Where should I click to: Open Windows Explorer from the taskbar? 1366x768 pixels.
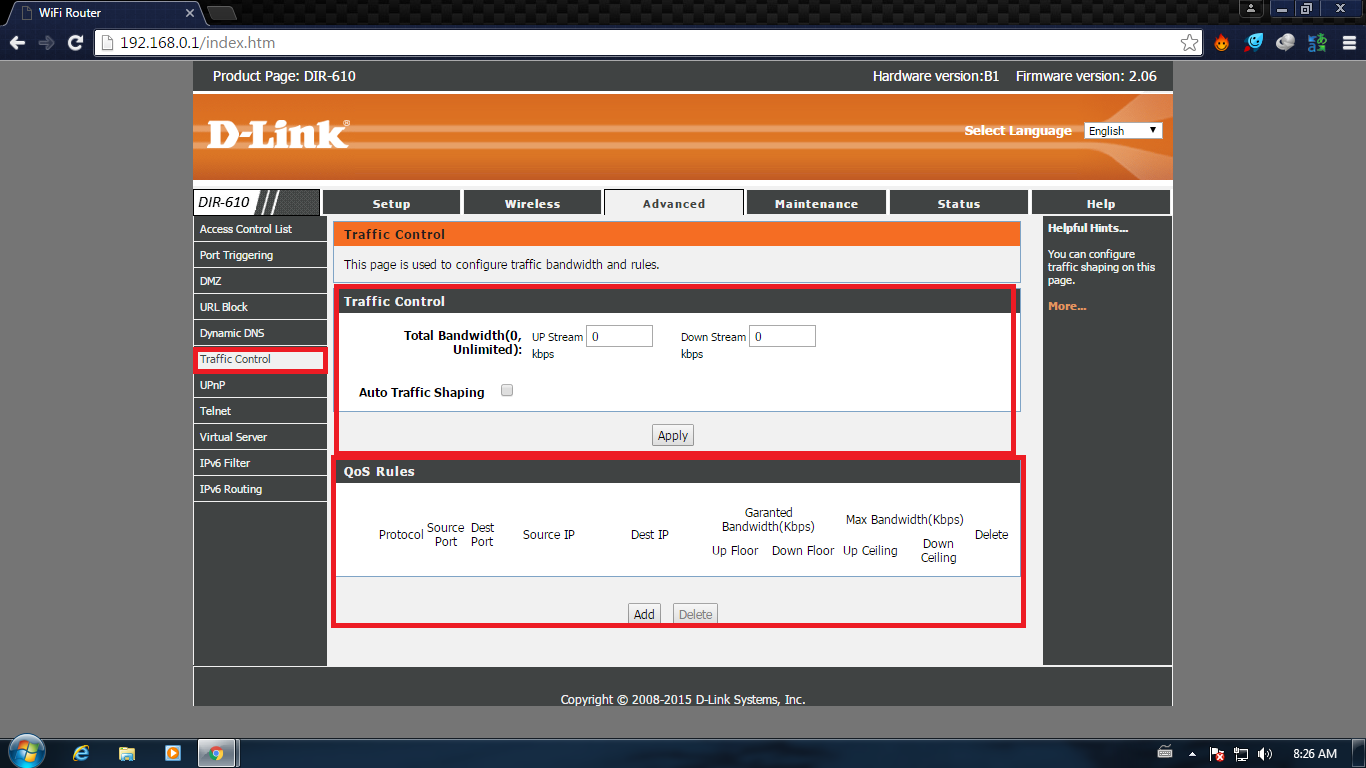point(127,753)
